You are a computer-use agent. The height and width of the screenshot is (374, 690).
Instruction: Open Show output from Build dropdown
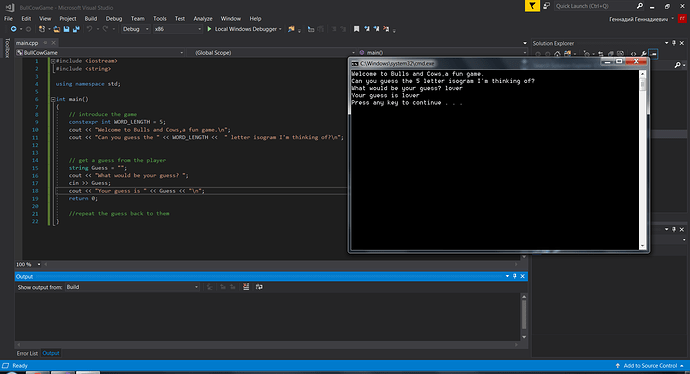(132, 287)
